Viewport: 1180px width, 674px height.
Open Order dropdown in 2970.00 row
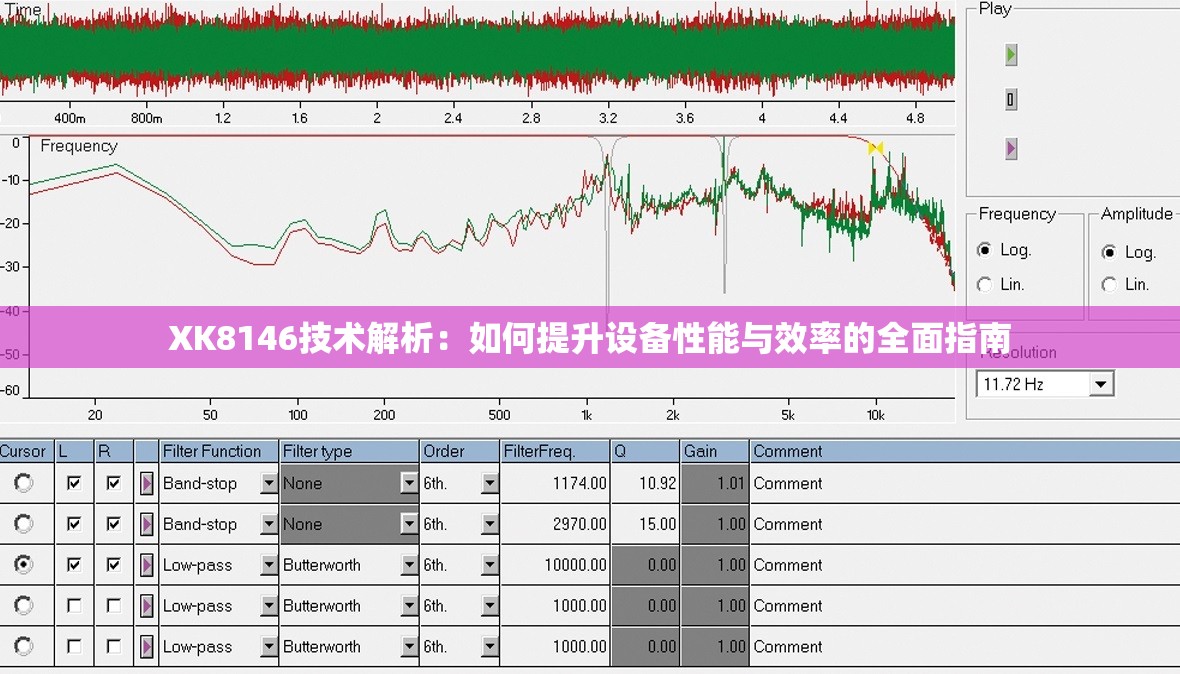click(490, 524)
